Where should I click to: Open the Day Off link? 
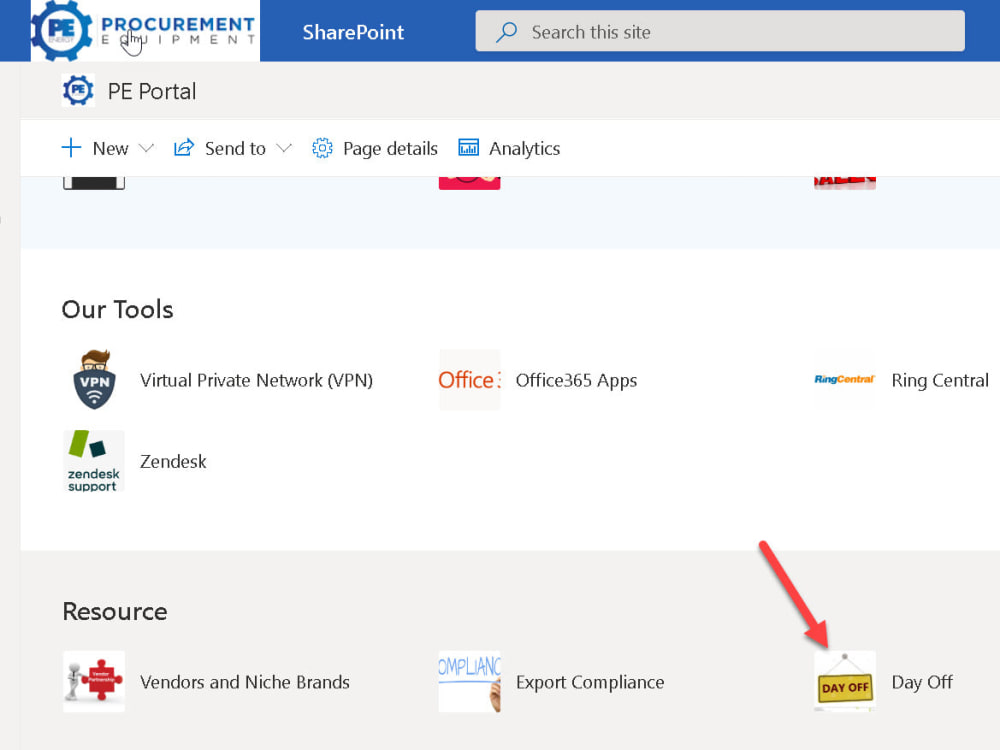click(922, 682)
